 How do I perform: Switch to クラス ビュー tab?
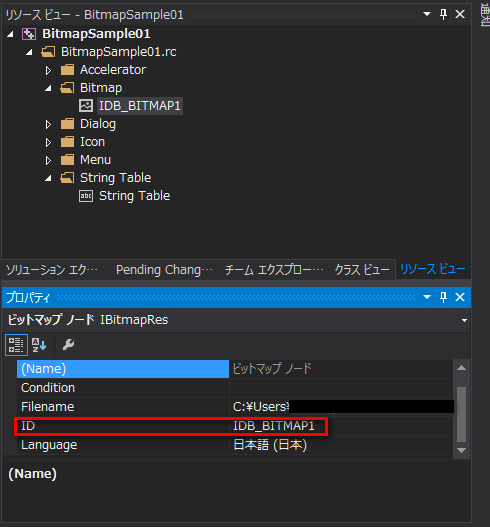point(362,270)
